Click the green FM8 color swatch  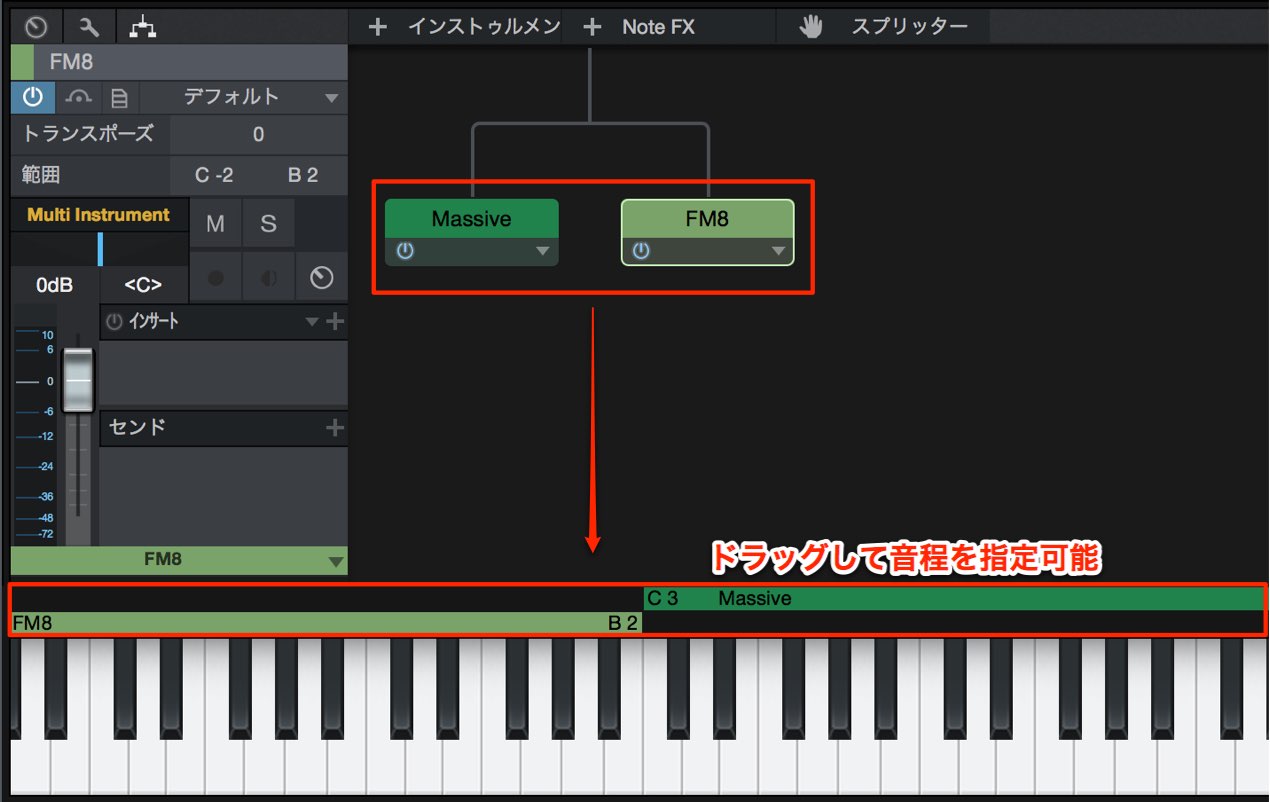coord(22,62)
